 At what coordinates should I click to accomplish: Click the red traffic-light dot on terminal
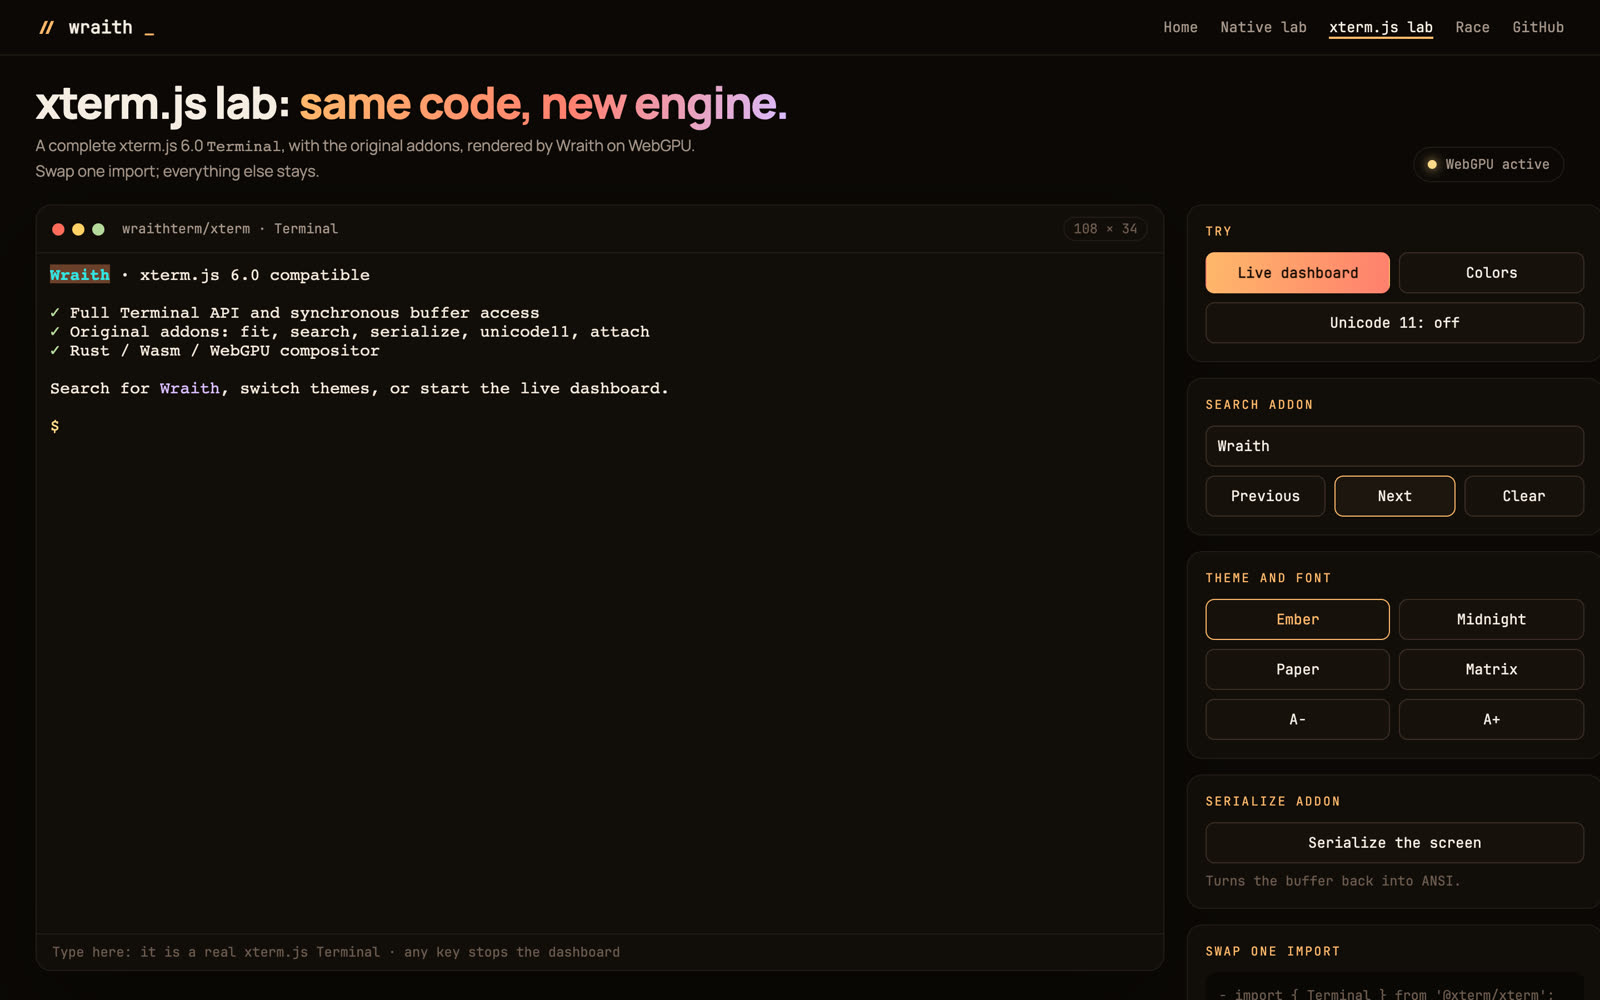58,229
